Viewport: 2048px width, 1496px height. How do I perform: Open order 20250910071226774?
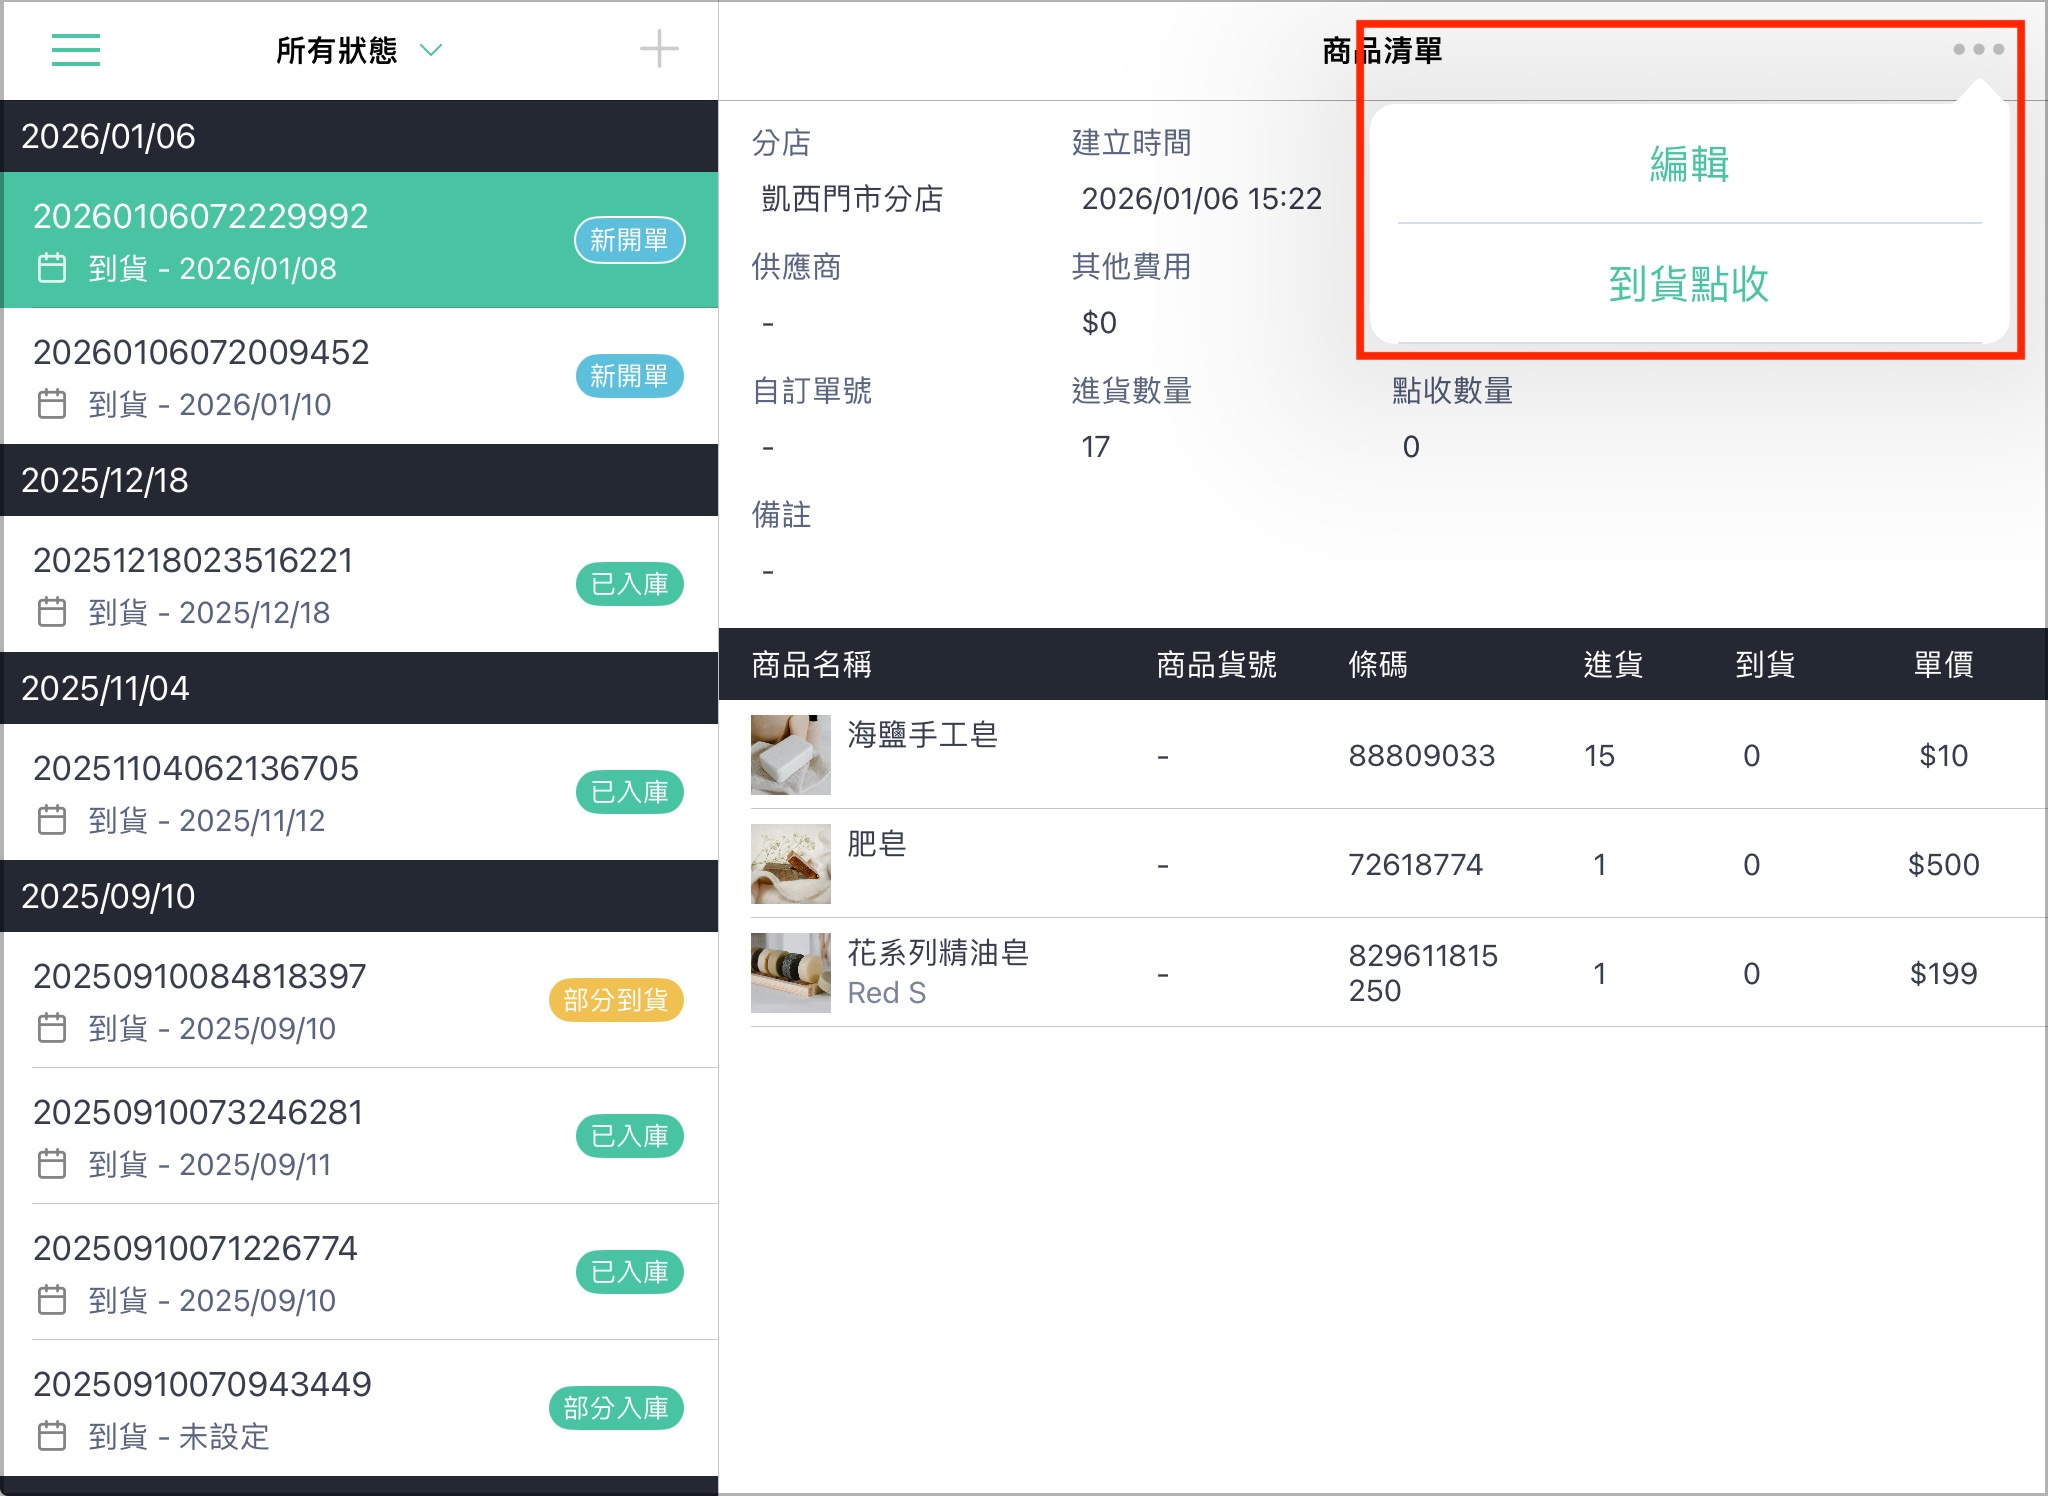(x=360, y=1272)
